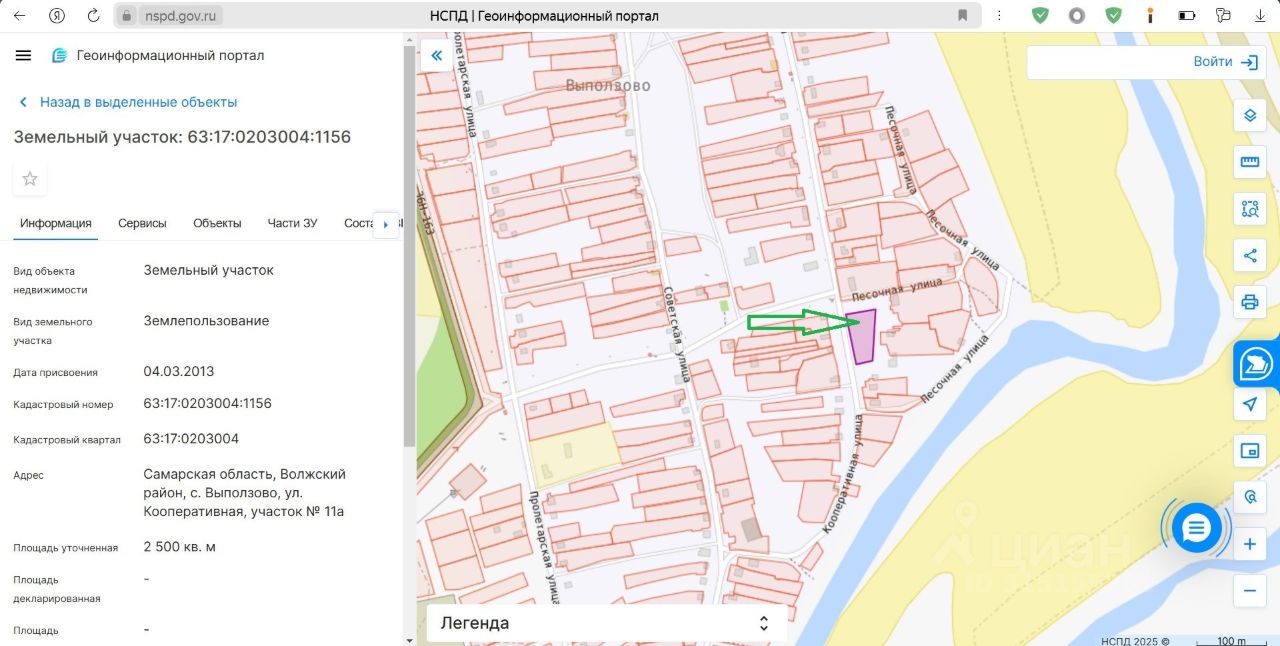The width and height of the screenshot is (1280, 646).
Task: Switch to the Сервисы tab
Action: pos(142,223)
